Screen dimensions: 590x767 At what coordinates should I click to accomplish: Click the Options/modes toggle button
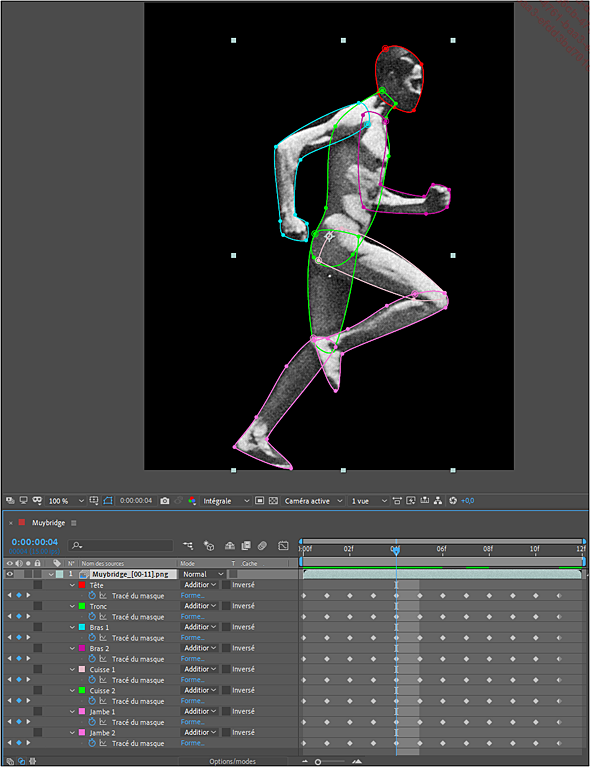coord(232,761)
